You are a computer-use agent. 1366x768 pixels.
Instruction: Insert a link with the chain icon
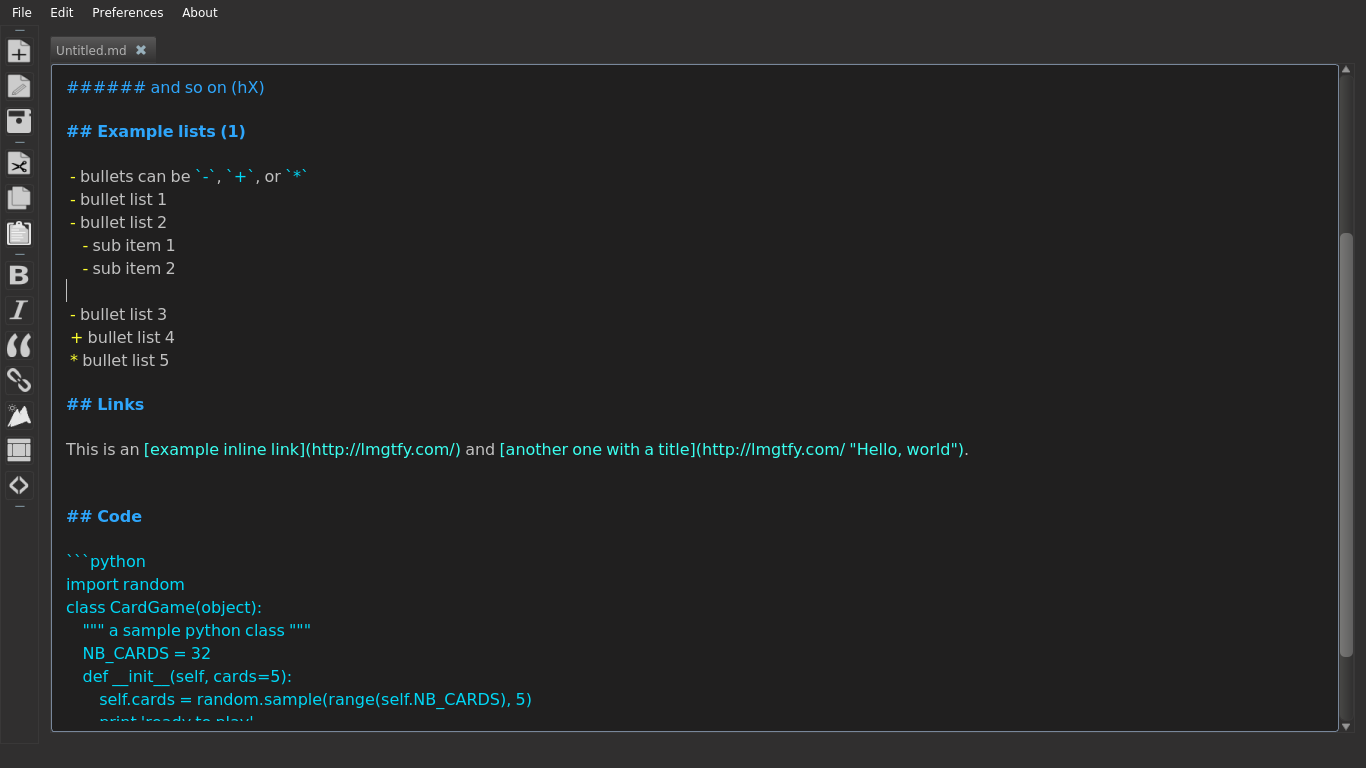(19, 380)
